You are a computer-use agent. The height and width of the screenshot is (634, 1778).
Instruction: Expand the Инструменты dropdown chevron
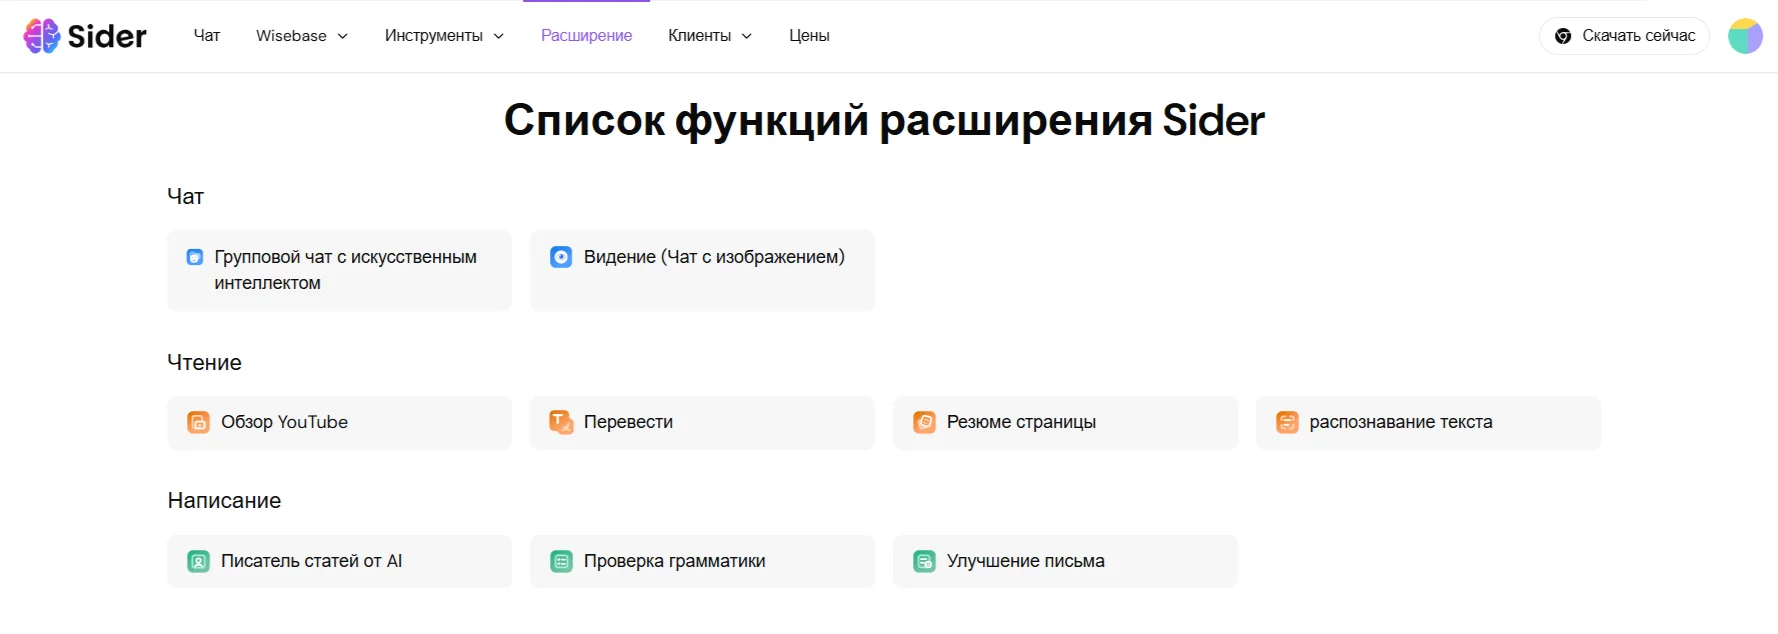pyautogui.click(x=498, y=36)
